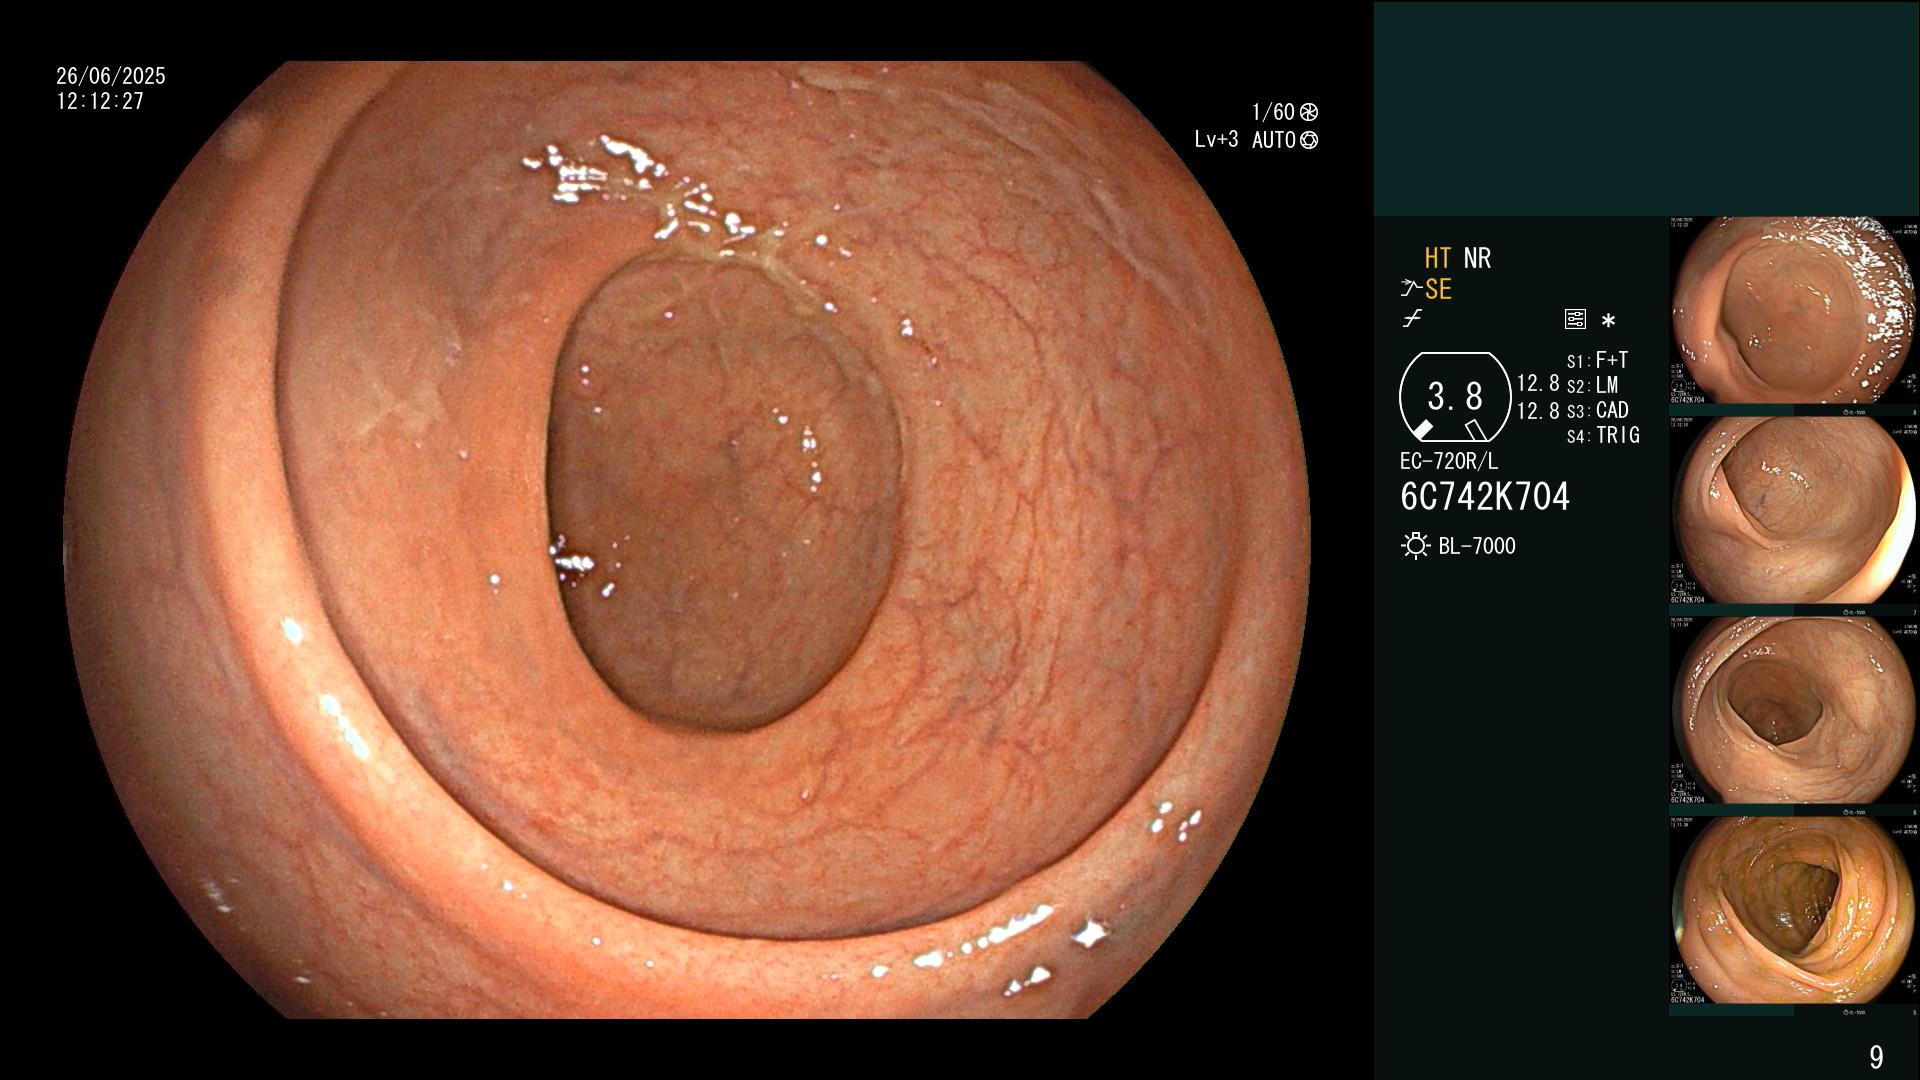Open the third thumbnail showing colon lumen
1920x1080 pixels.
[x=1794, y=711]
